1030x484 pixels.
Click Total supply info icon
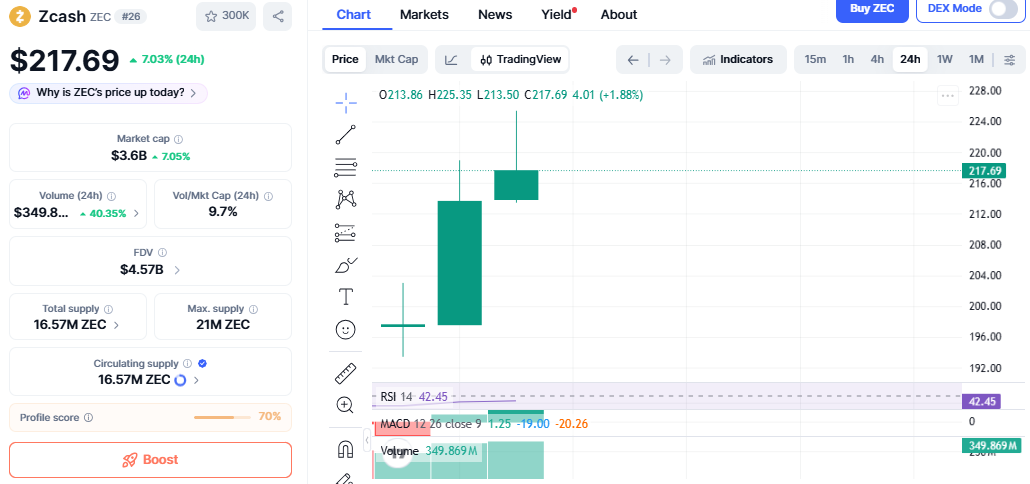pyautogui.click(x=108, y=309)
